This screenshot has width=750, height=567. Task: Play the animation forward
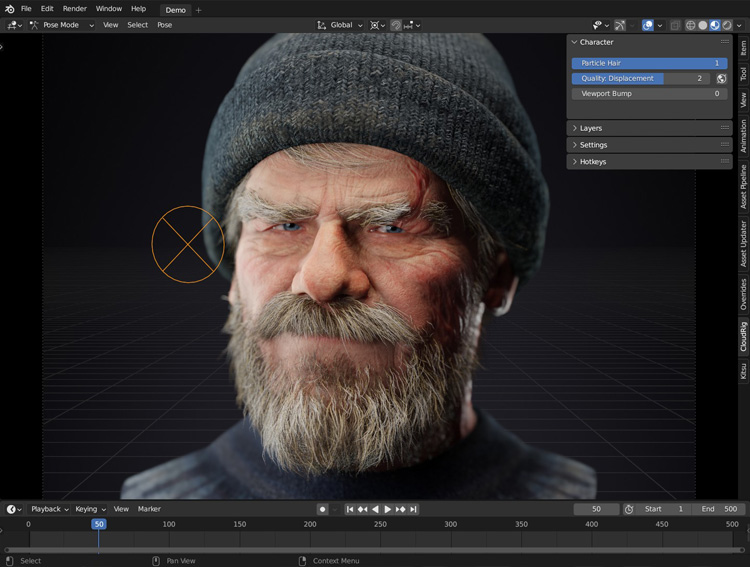point(387,509)
